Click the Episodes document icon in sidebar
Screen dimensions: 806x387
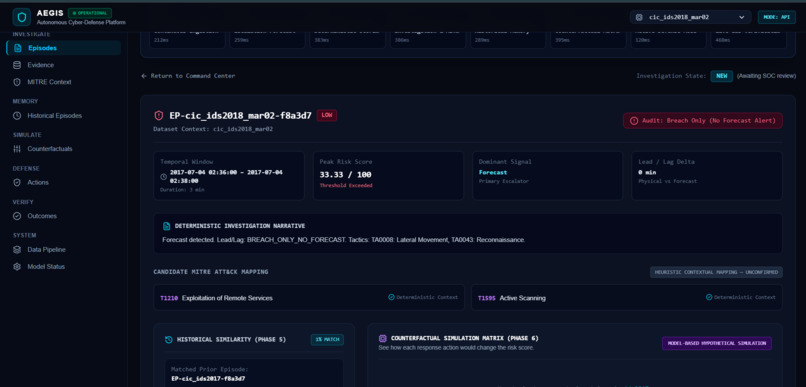pyautogui.click(x=17, y=48)
